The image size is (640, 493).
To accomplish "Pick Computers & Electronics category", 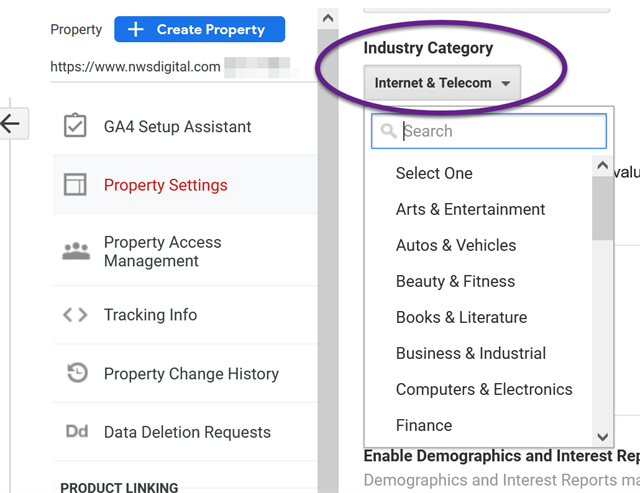I will point(484,389).
